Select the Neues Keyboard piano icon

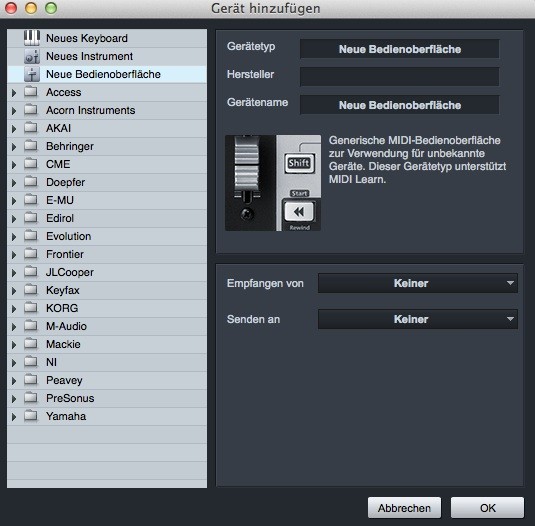pyautogui.click(x=32, y=38)
